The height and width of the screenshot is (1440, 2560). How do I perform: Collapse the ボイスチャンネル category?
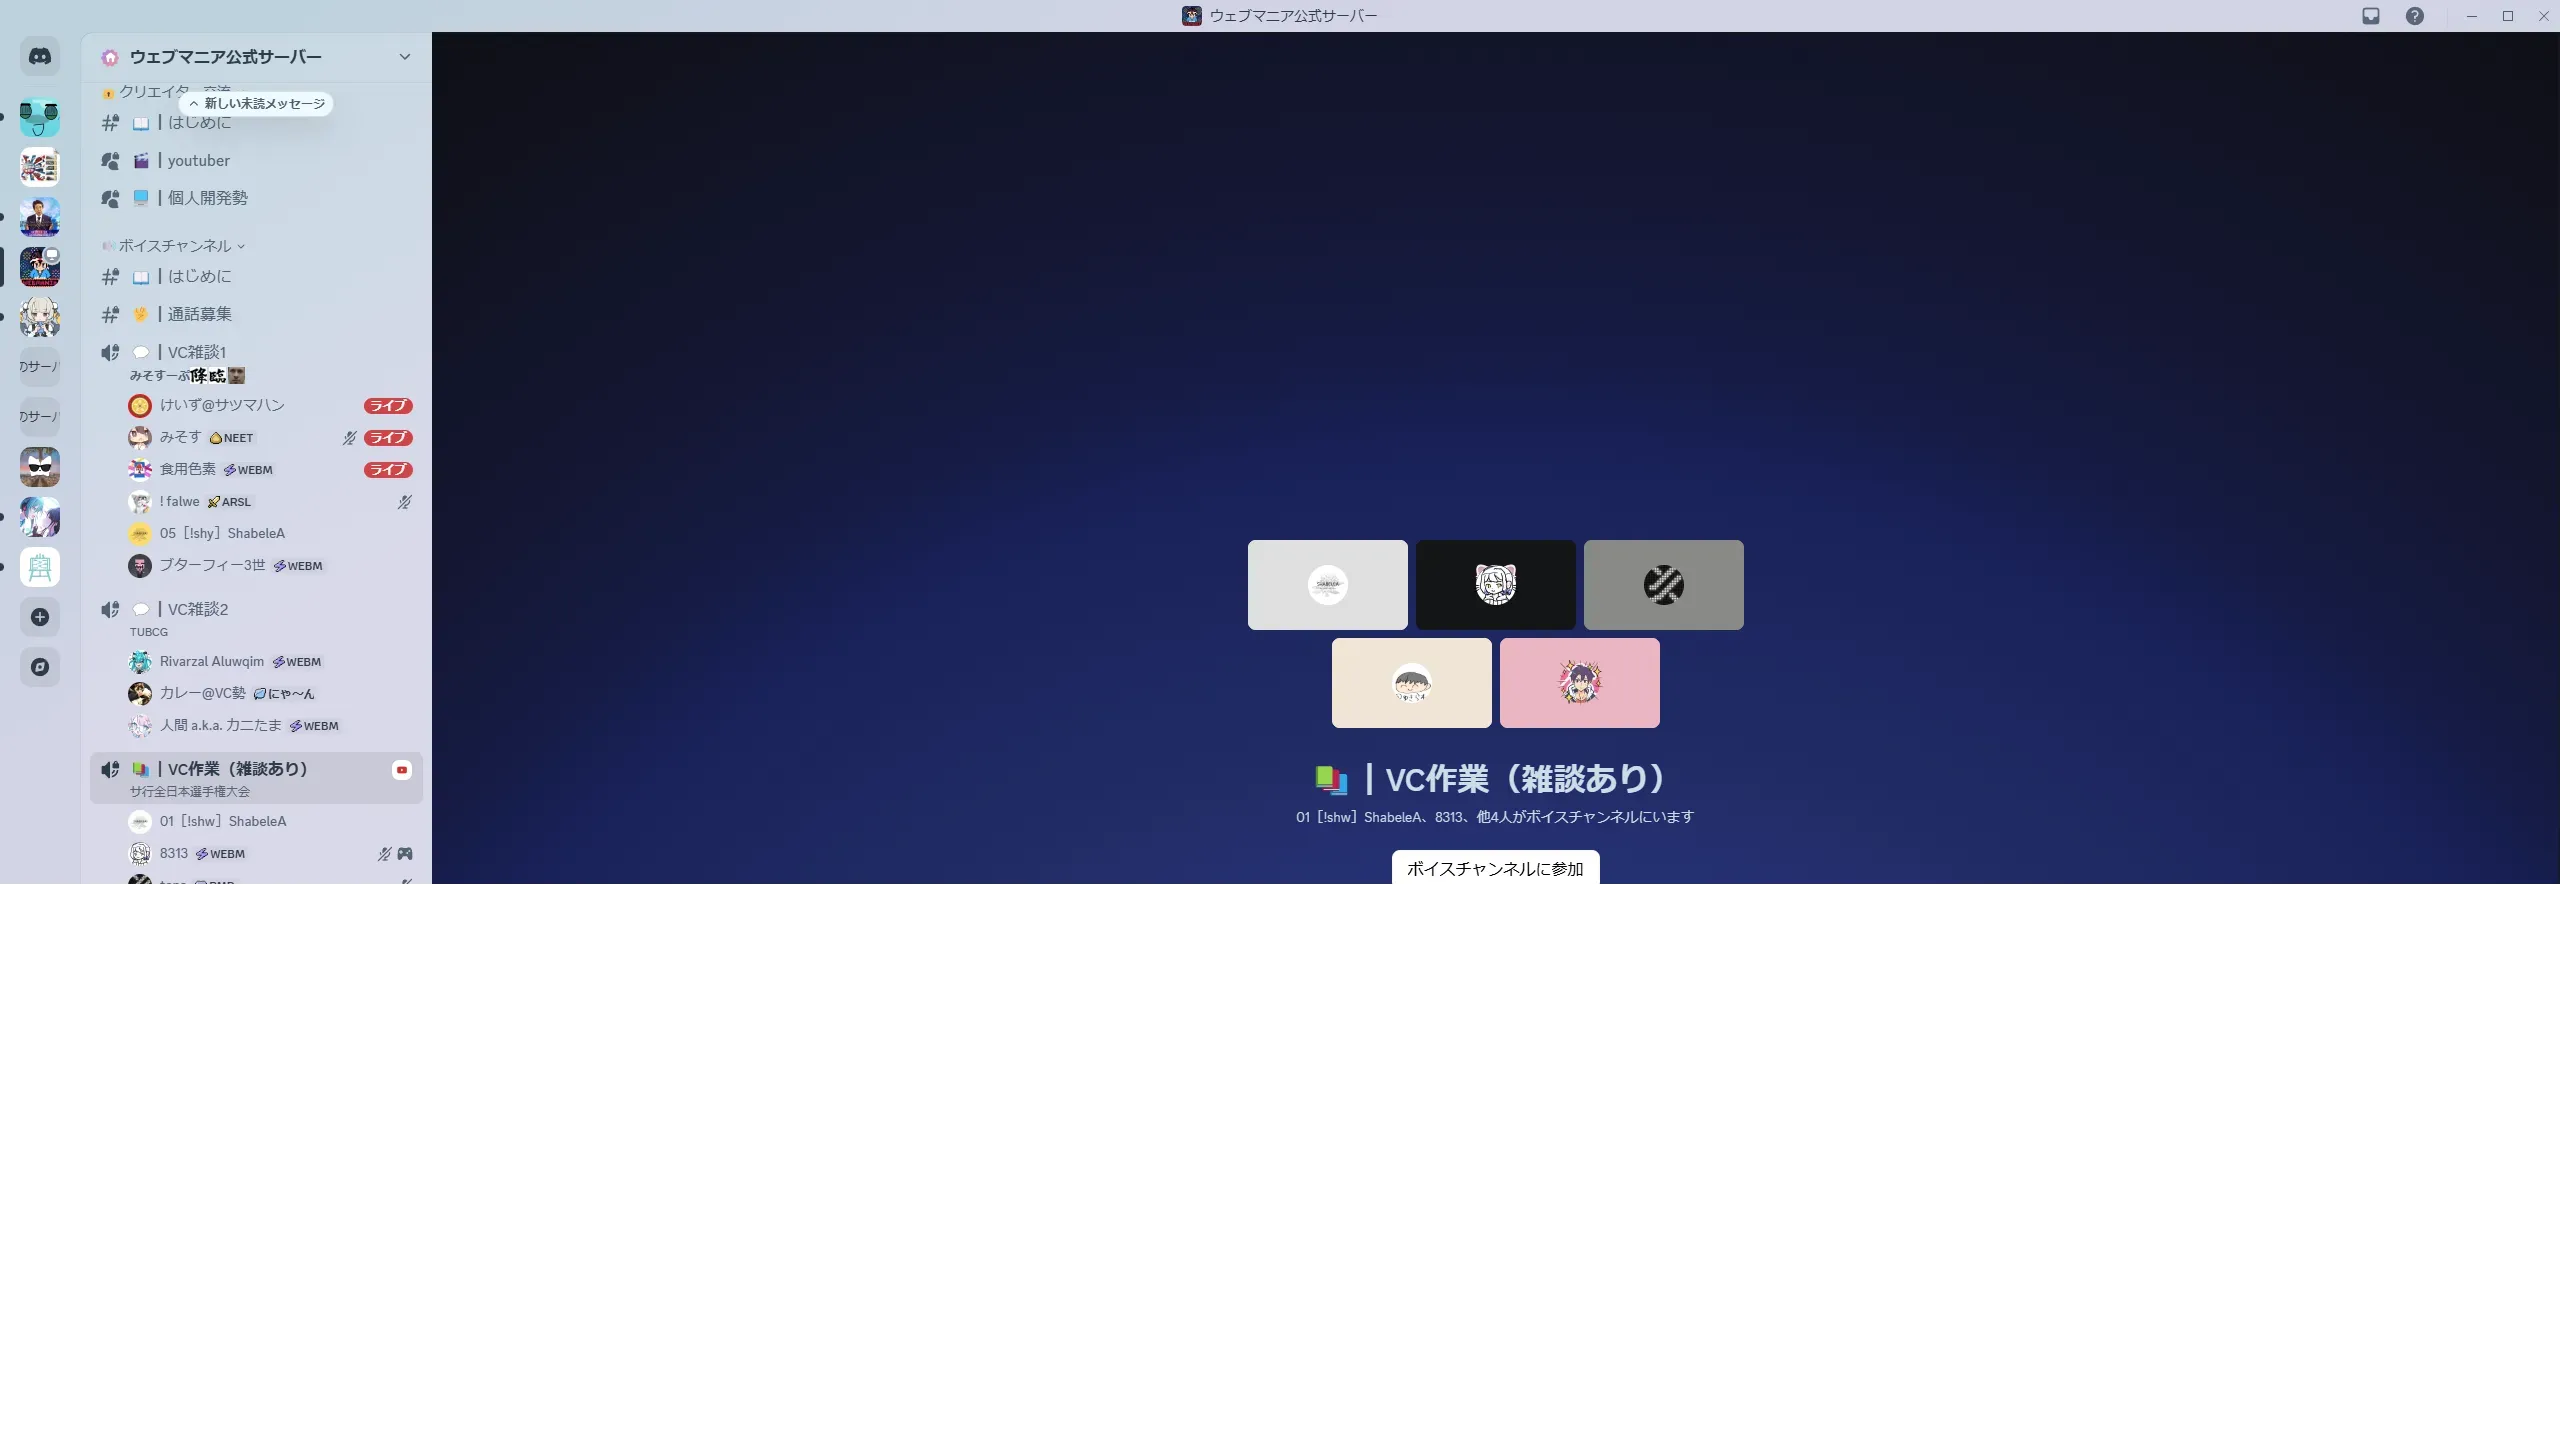click(175, 246)
